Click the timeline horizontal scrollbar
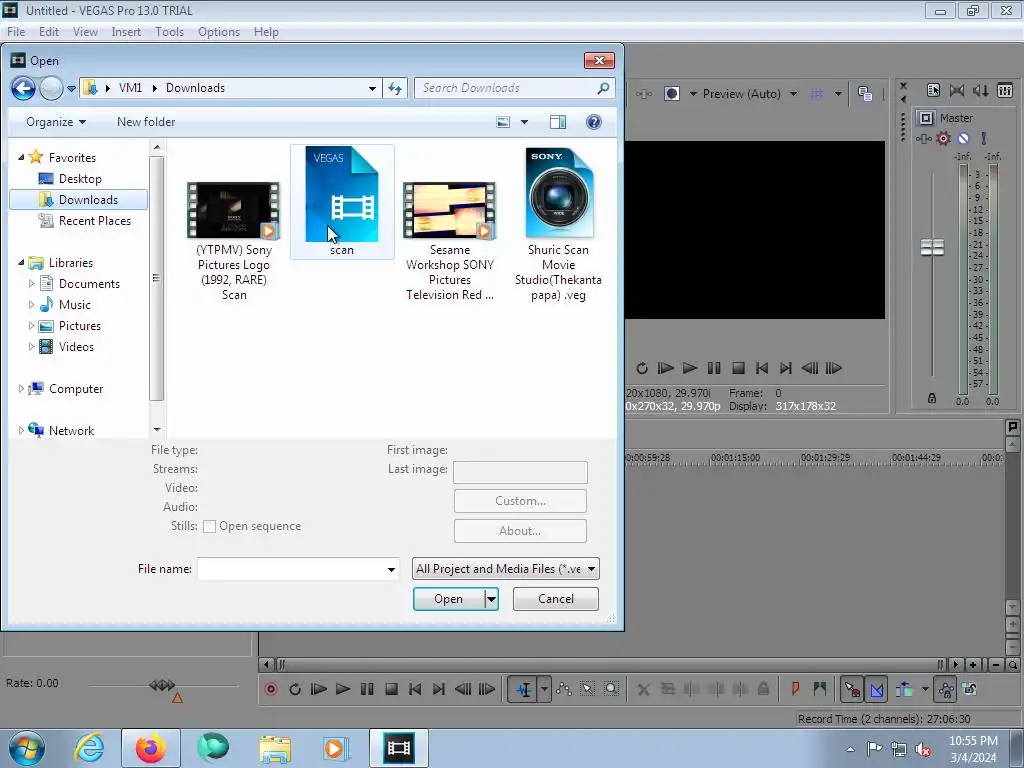This screenshot has height=768, width=1024. pyautogui.click(x=610, y=665)
